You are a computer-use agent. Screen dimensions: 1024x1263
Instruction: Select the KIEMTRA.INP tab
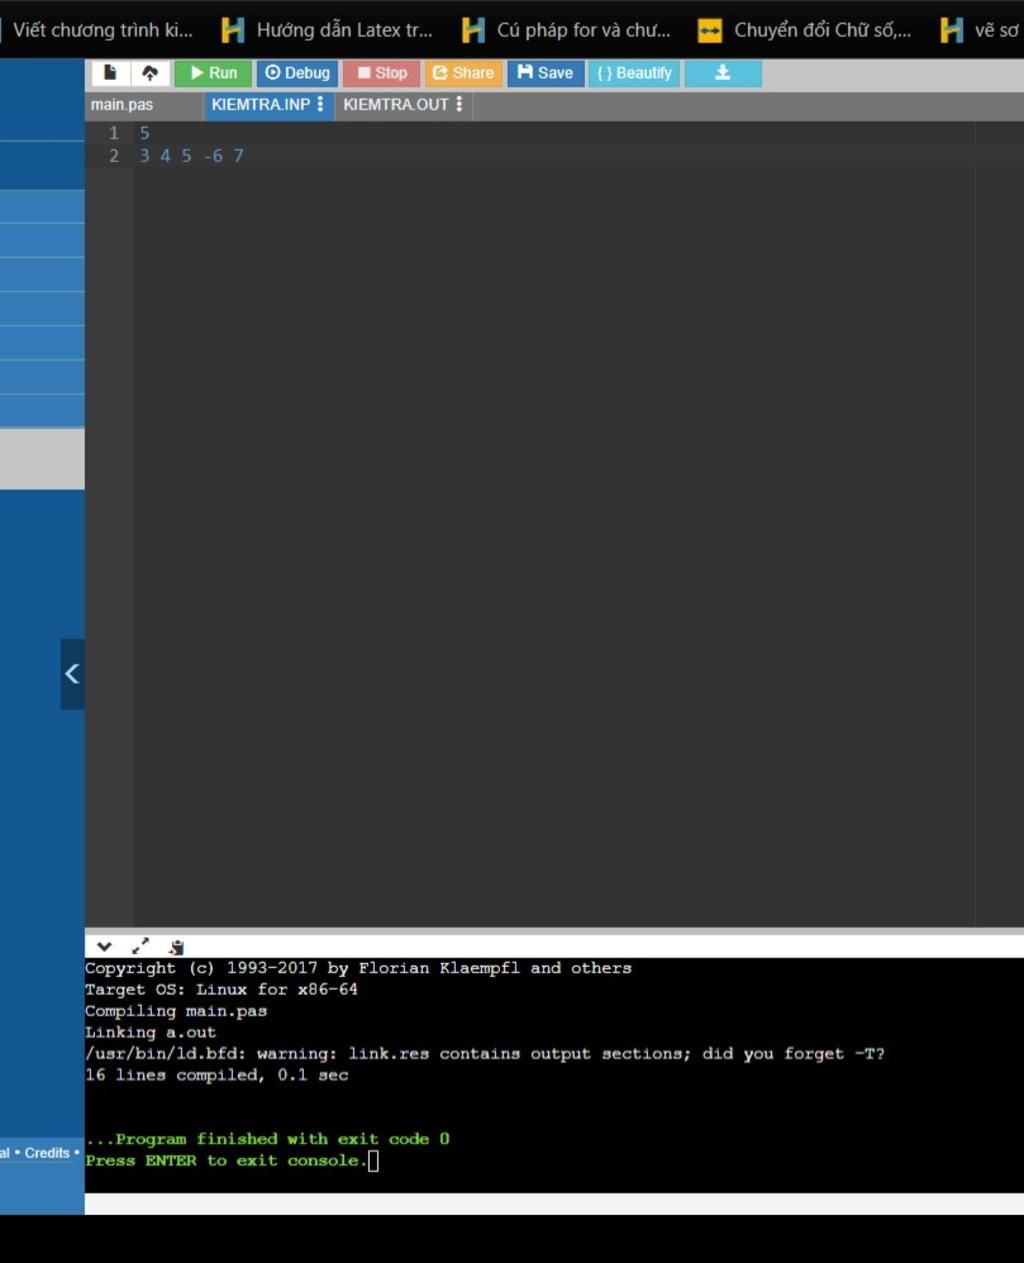pyautogui.click(x=260, y=105)
